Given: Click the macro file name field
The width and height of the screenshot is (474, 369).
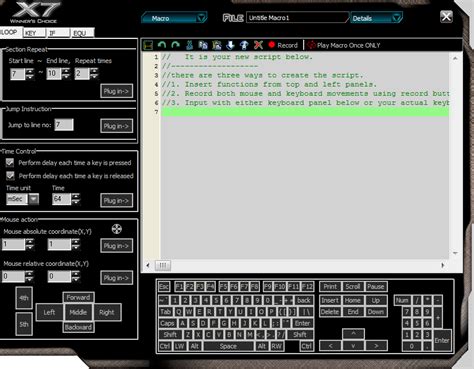Looking at the screenshot, I should coord(297,18).
